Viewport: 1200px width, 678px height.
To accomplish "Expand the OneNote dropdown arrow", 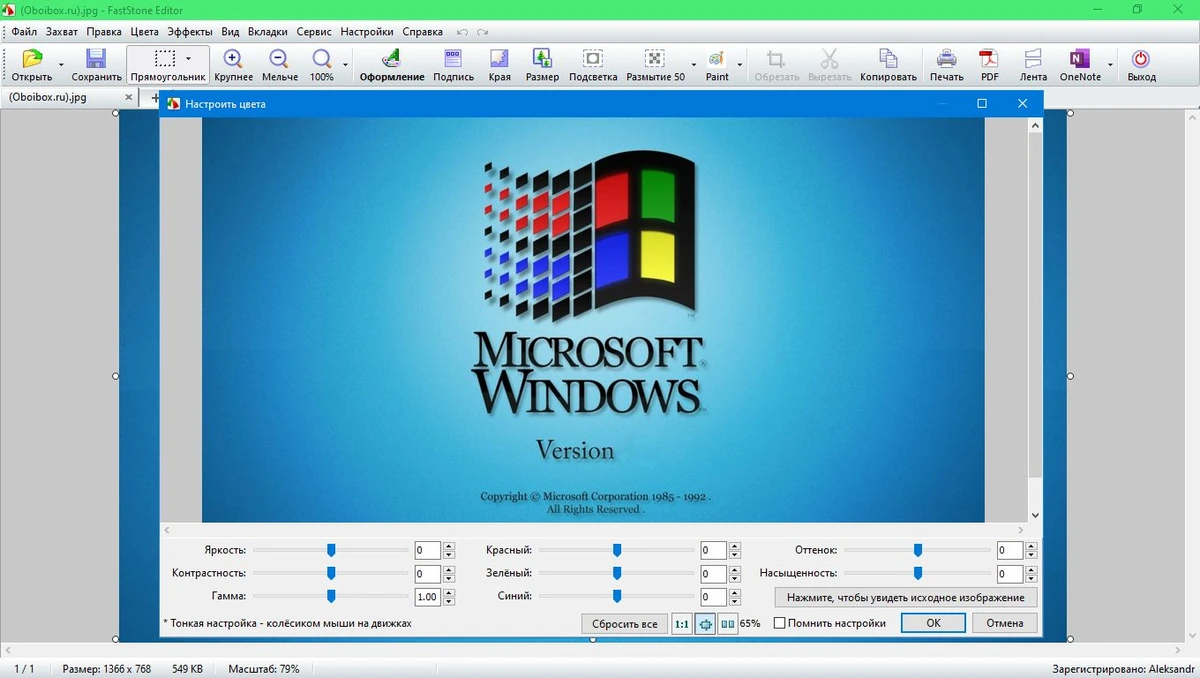I will click(x=1110, y=64).
